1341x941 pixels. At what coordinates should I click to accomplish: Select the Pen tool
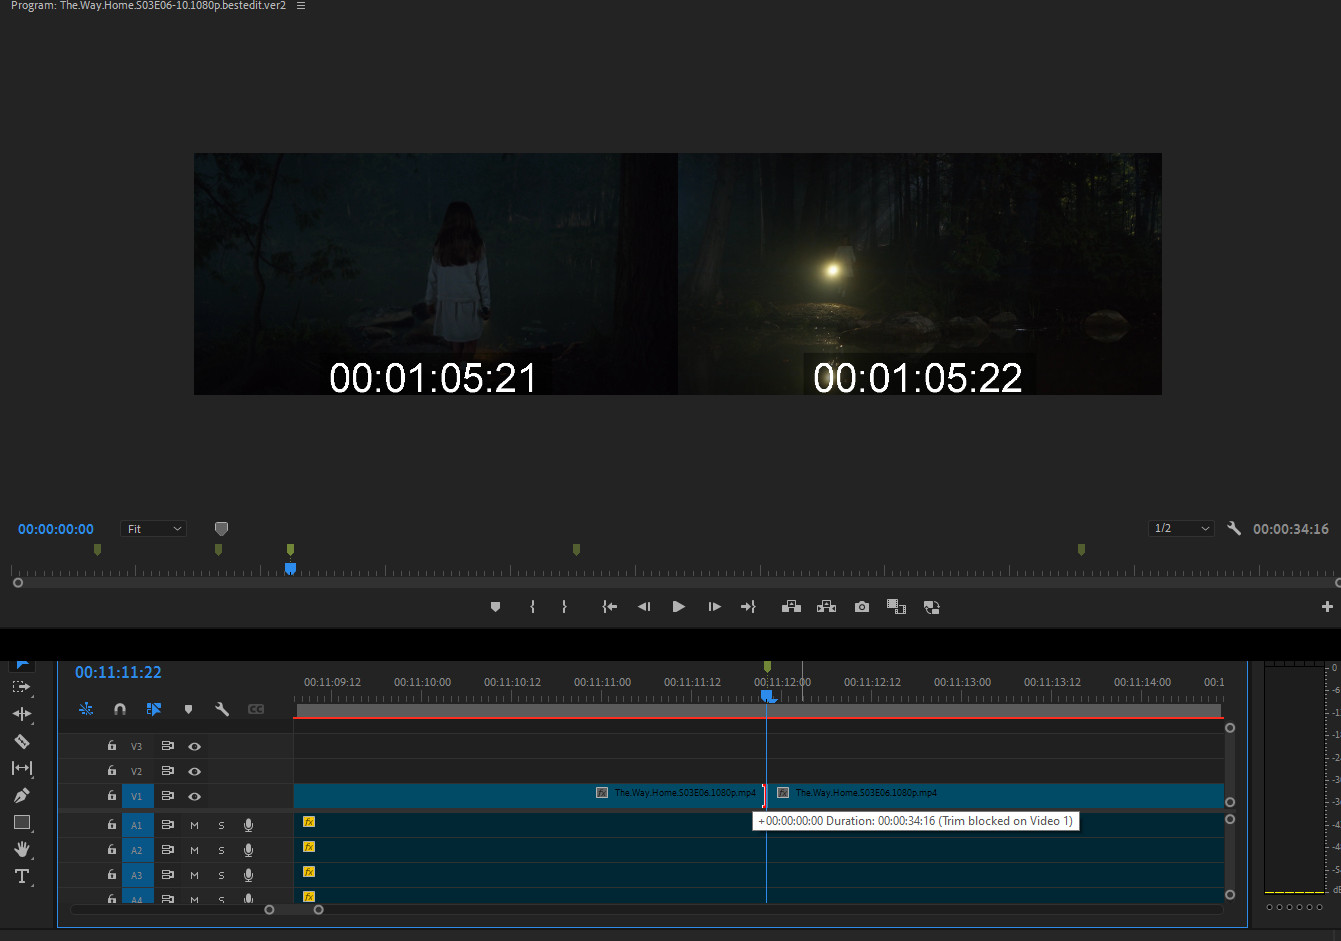point(21,795)
